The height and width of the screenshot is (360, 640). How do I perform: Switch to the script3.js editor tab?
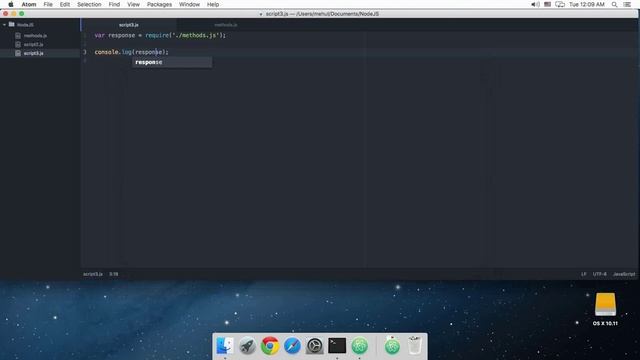point(129,25)
